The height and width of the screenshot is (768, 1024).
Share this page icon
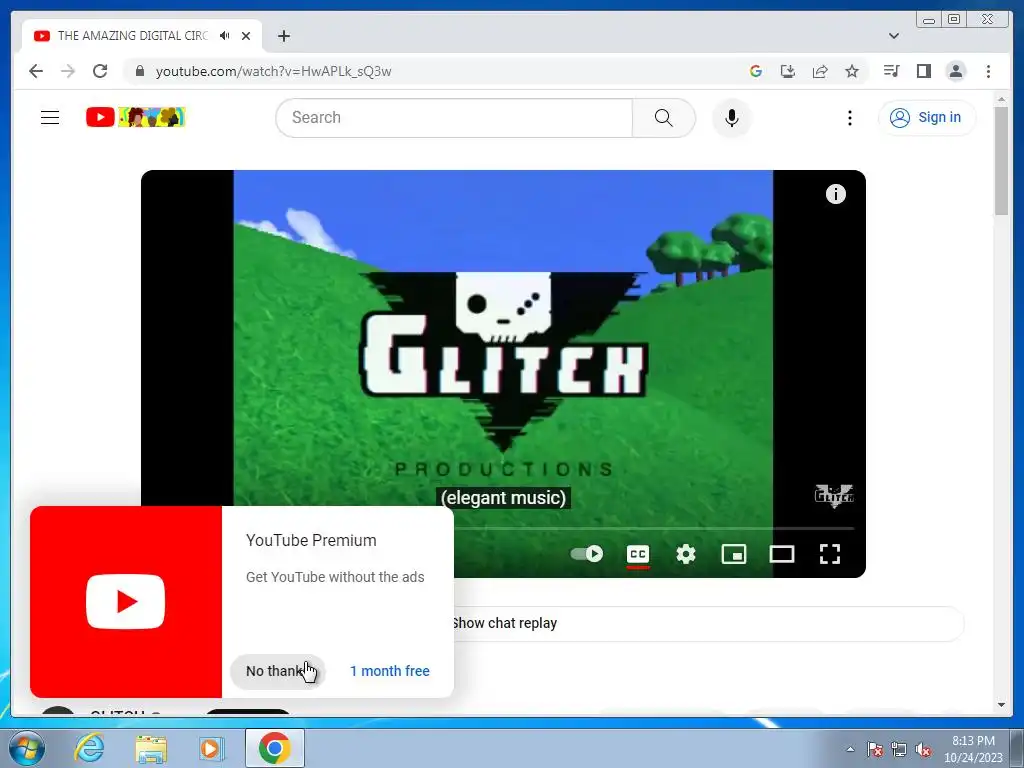point(820,71)
